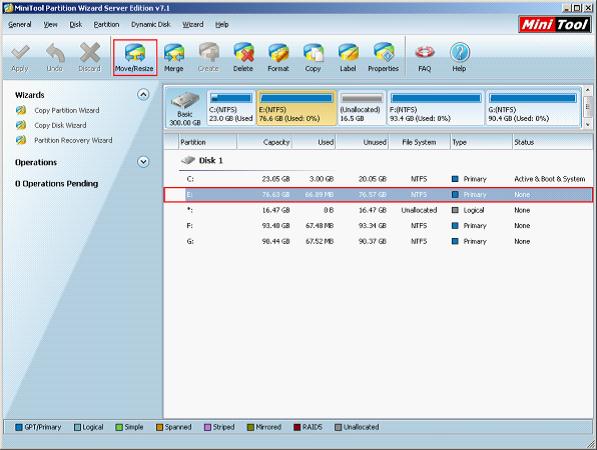
Task: Sort by Unused column header
Action: point(362,142)
